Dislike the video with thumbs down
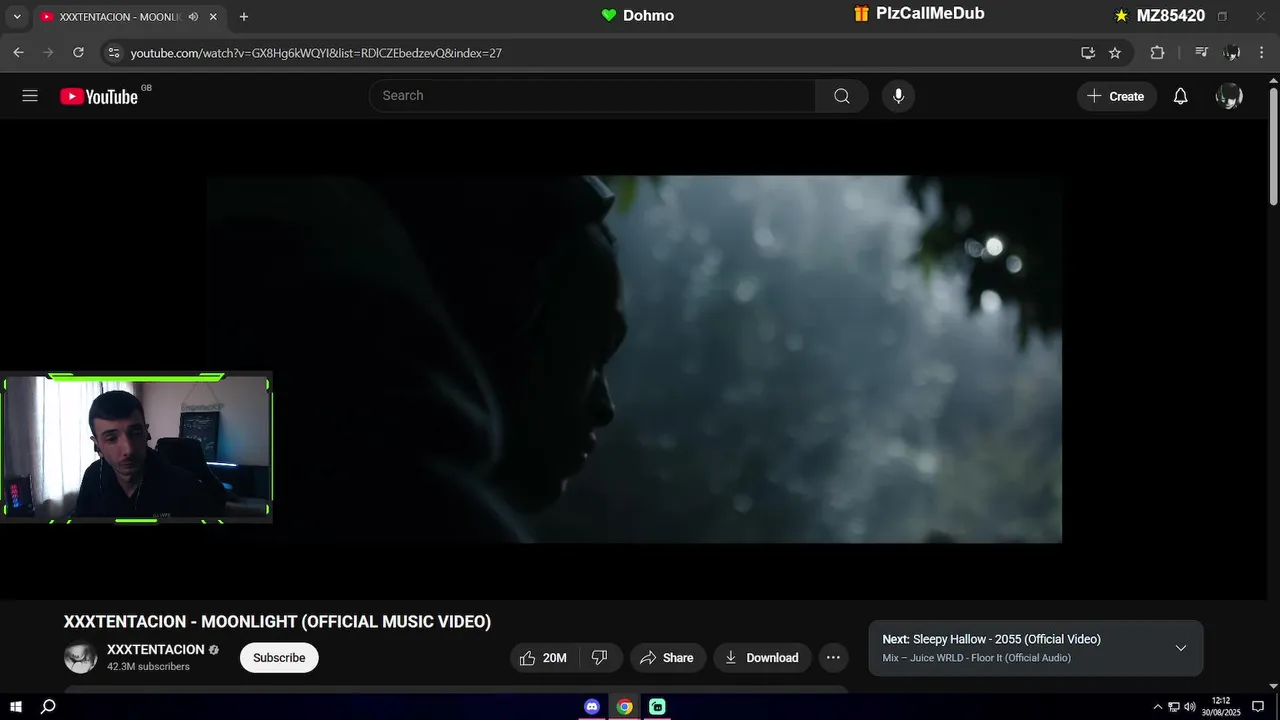The width and height of the screenshot is (1280, 720). 600,657
